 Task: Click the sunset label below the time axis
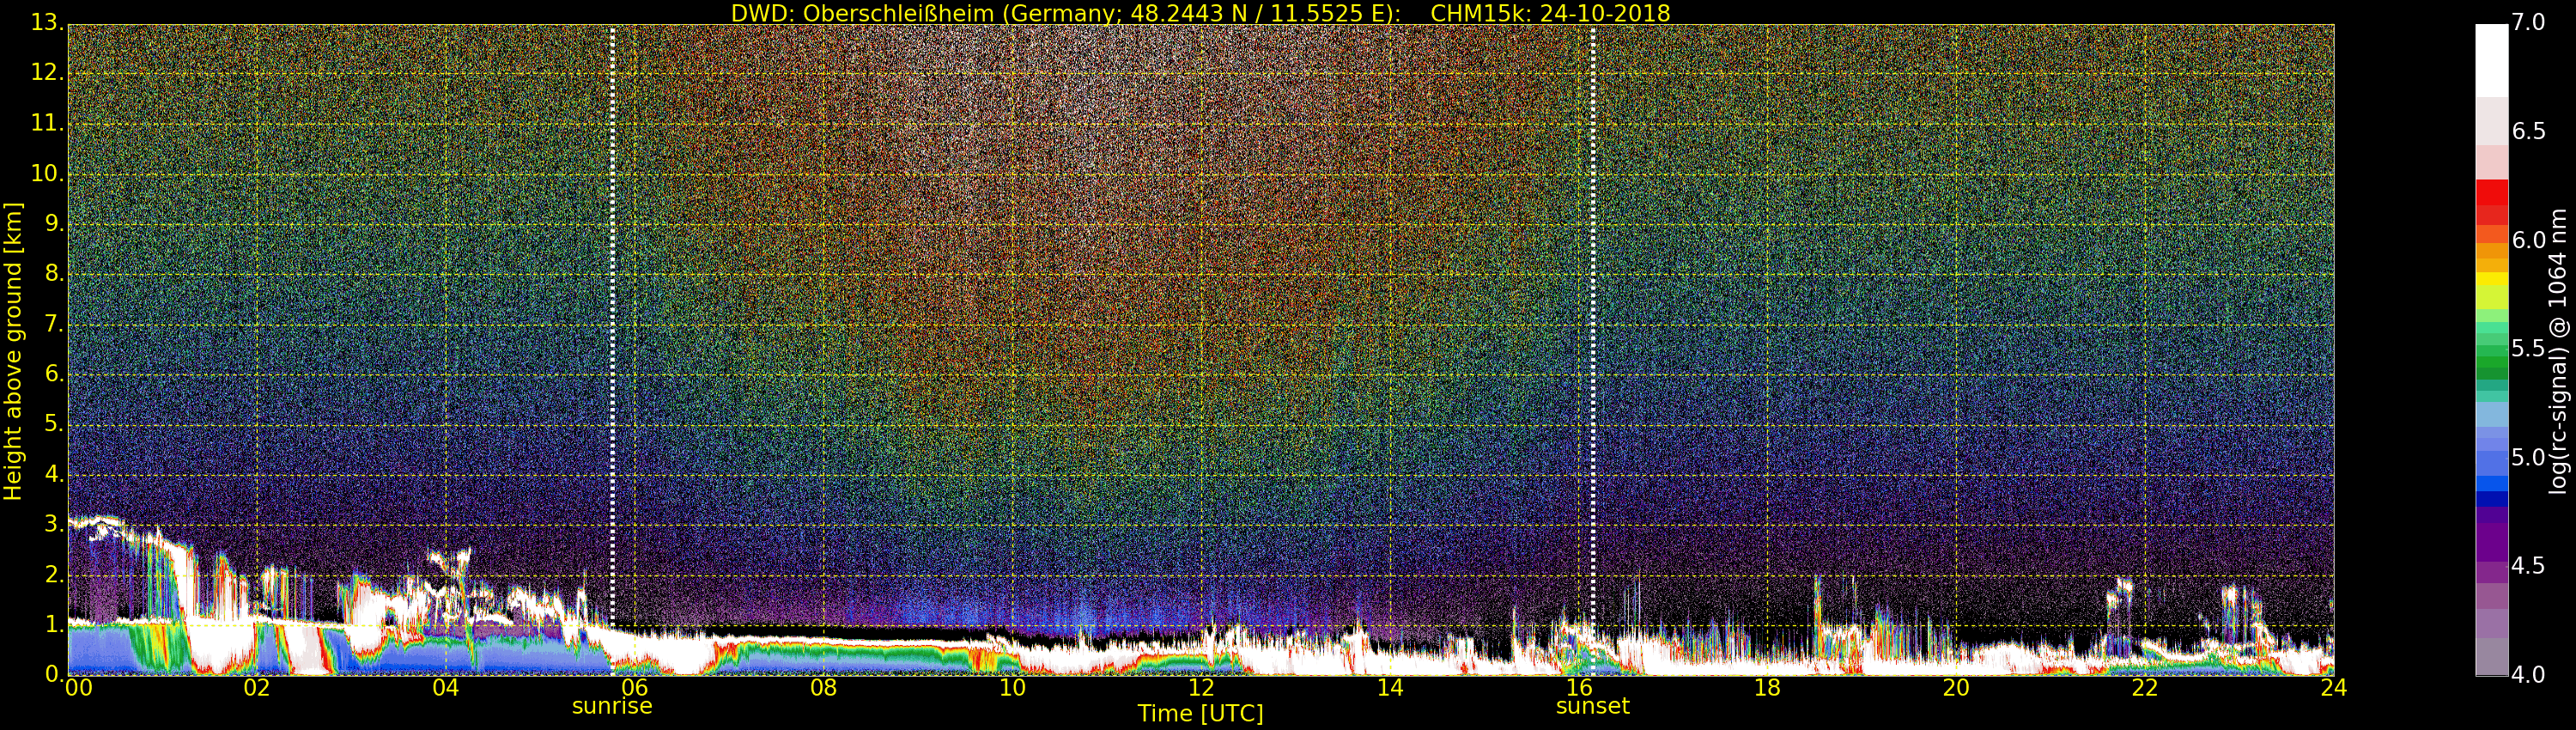point(1592,706)
